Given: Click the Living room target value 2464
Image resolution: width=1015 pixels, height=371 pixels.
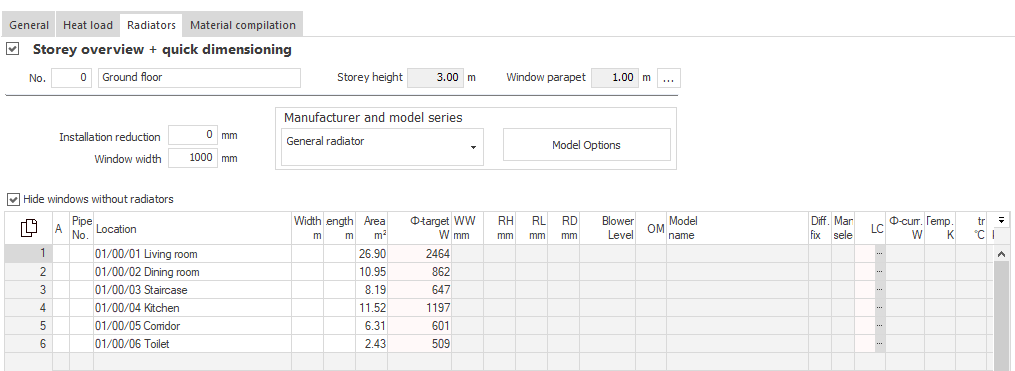Looking at the screenshot, I should click(419, 254).
